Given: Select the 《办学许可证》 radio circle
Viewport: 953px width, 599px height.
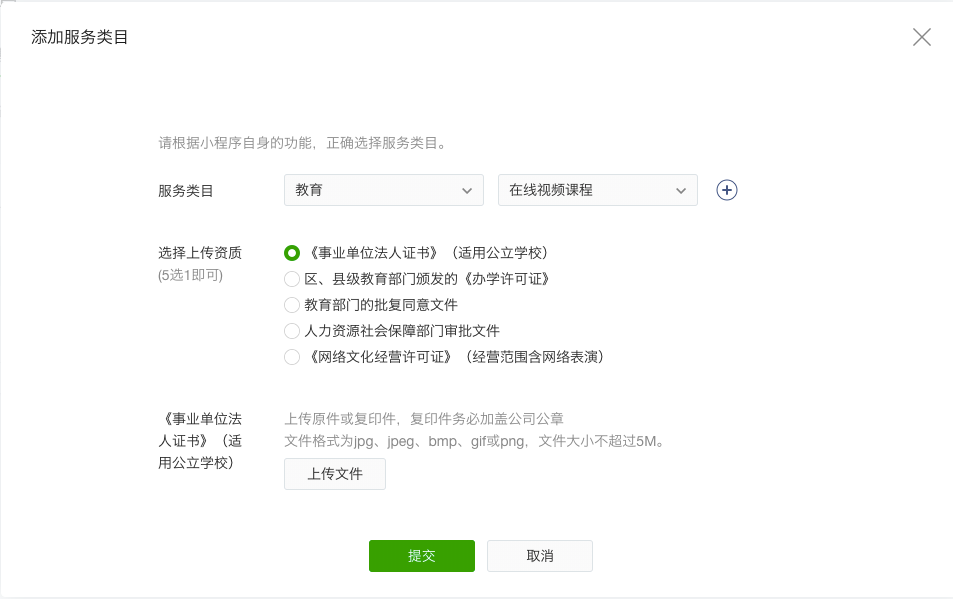Looking at the screenshot, I should 292,279.
